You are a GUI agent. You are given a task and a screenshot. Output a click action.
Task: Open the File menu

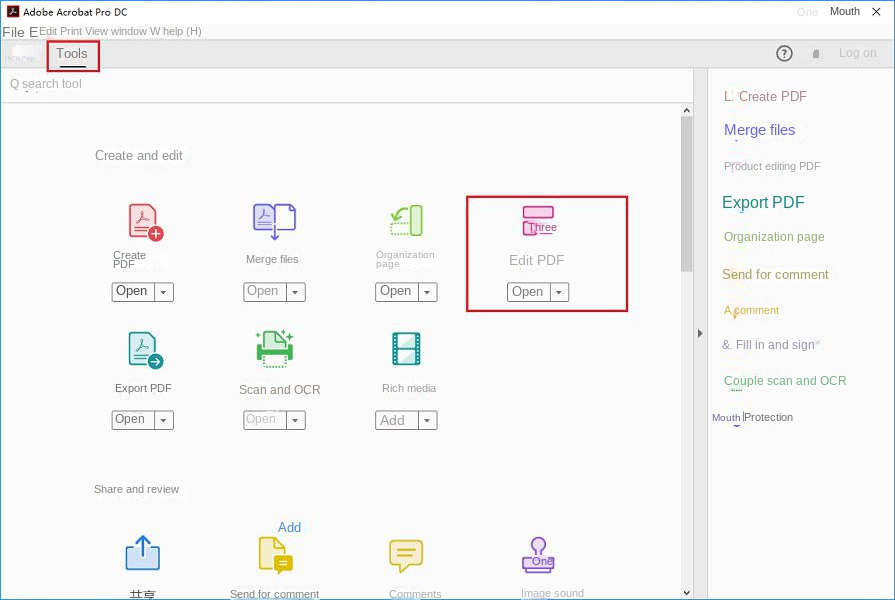click(14, 31)
